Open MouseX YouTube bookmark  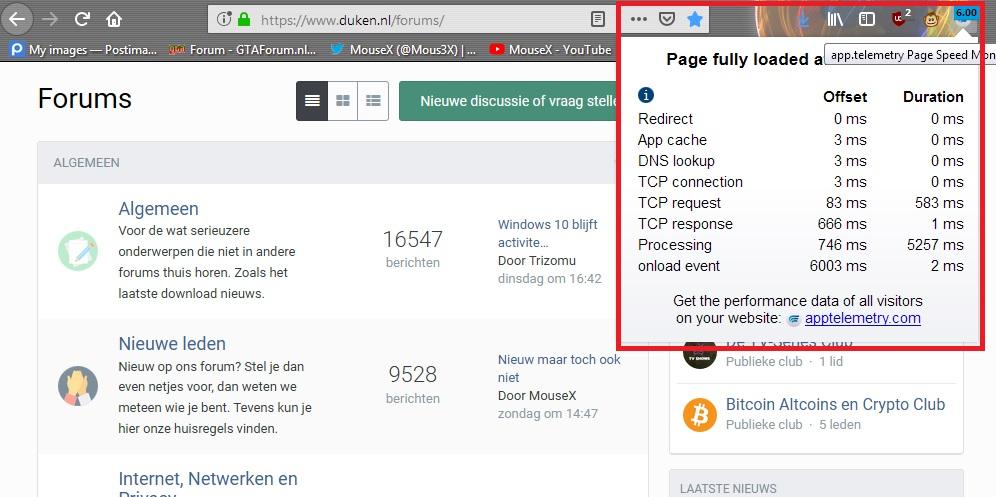(x=550, y=49)
